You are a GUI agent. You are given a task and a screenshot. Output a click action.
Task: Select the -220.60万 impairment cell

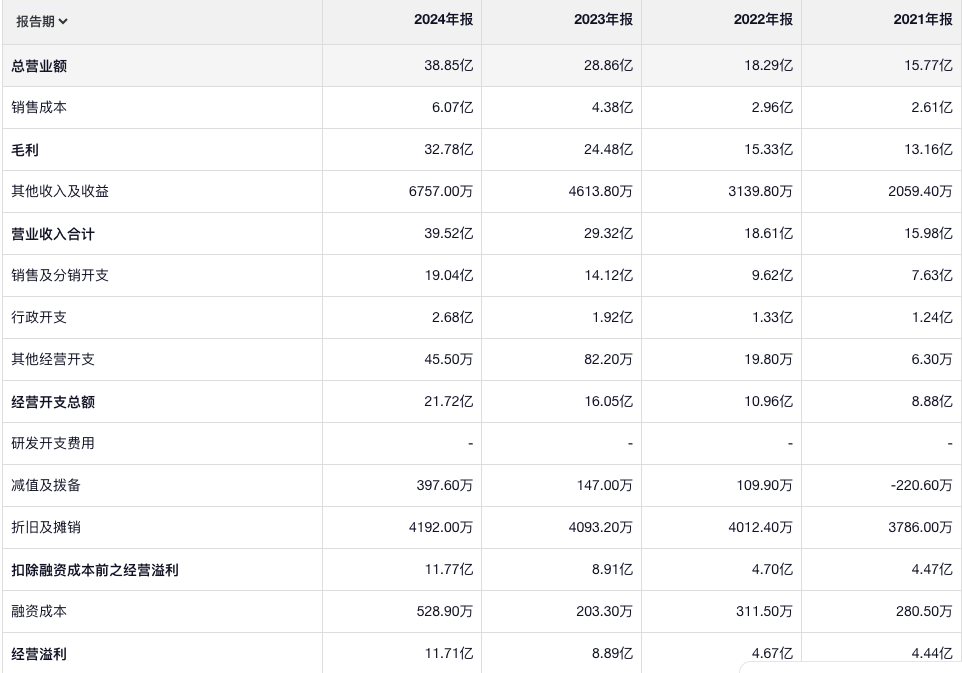pos(920,485)
